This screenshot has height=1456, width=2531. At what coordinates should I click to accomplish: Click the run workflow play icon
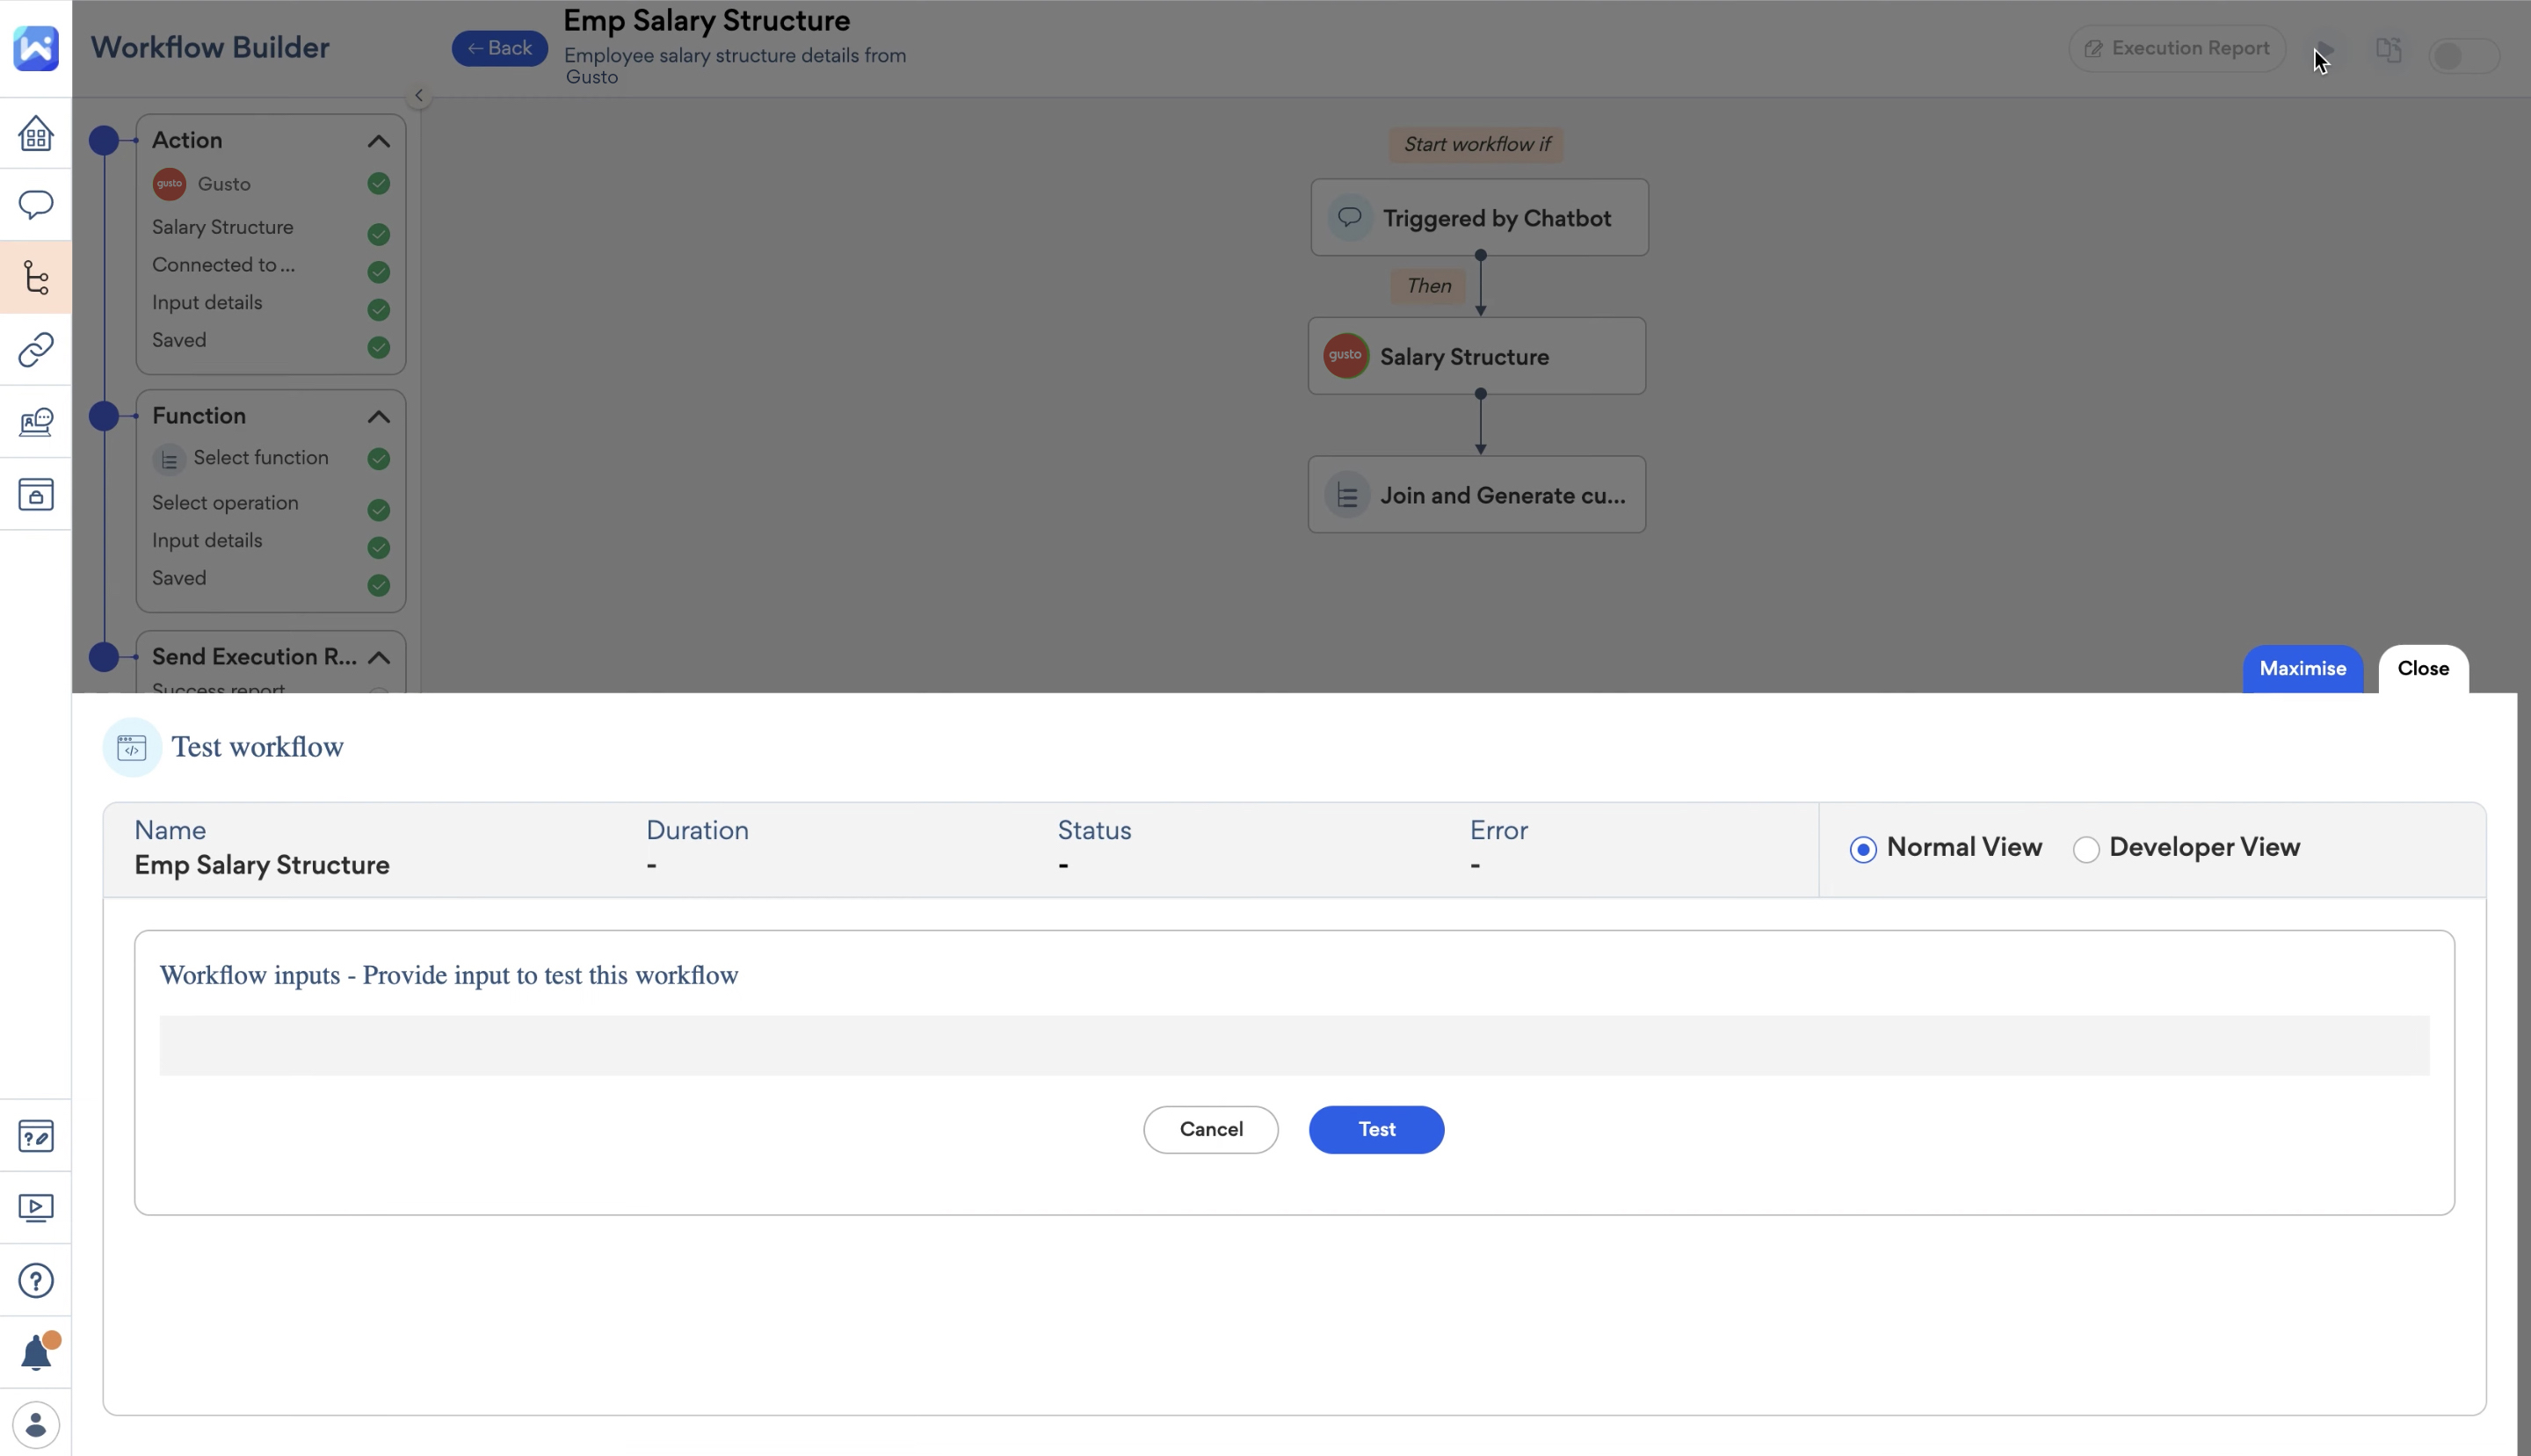pos(2325,49)
